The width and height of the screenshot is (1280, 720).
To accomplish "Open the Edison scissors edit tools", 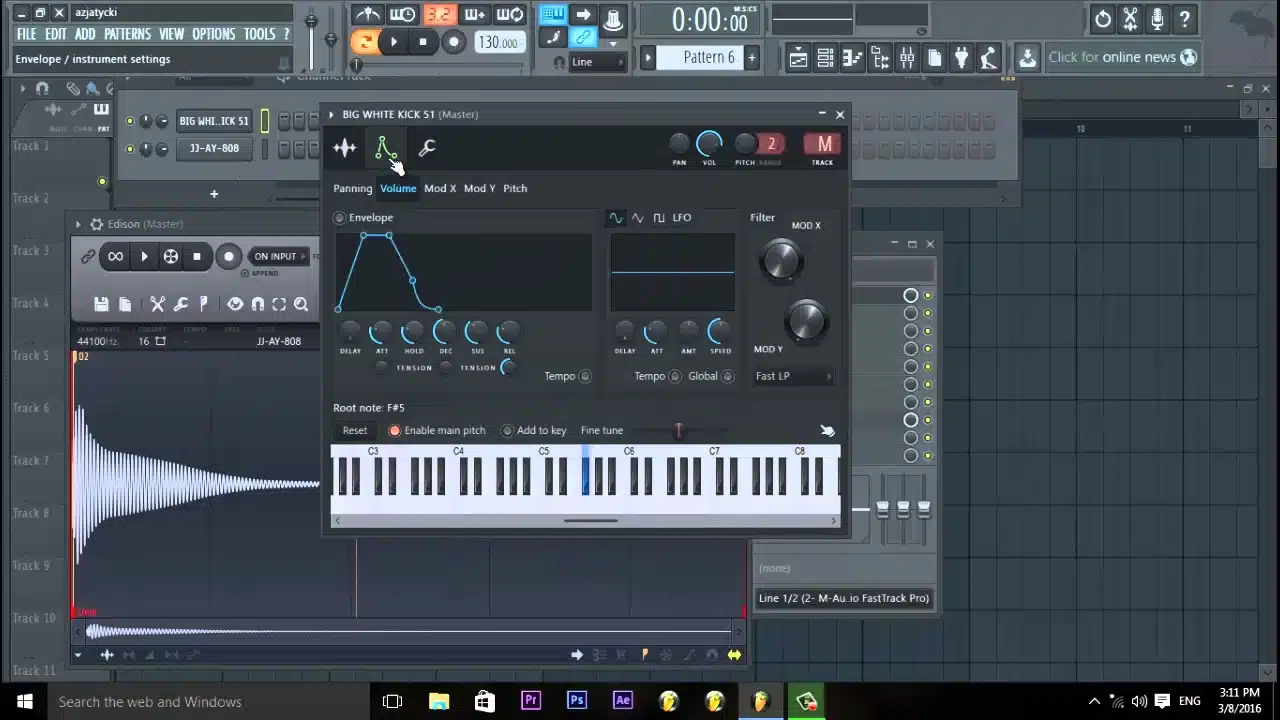I will pos(157,304).
